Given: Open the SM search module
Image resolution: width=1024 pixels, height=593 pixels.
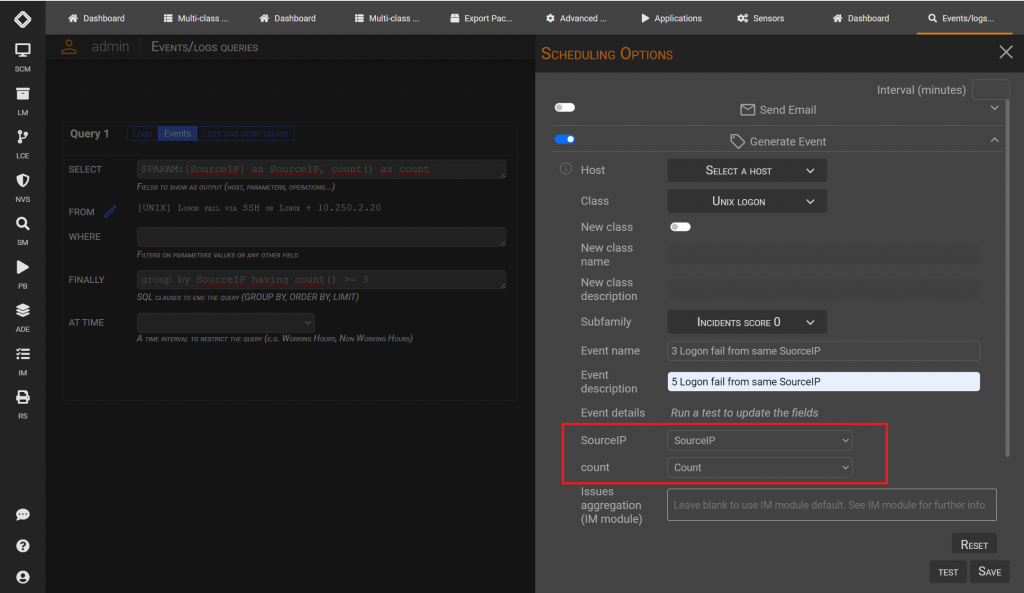Looking at the screenshot, I should click(22, 231).
